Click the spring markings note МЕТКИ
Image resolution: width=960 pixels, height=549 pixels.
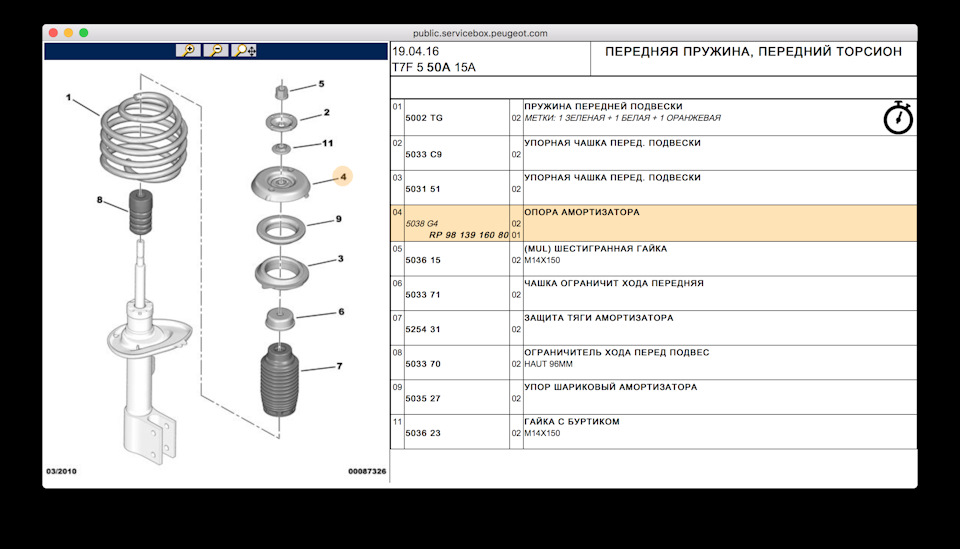pos(622,118)
